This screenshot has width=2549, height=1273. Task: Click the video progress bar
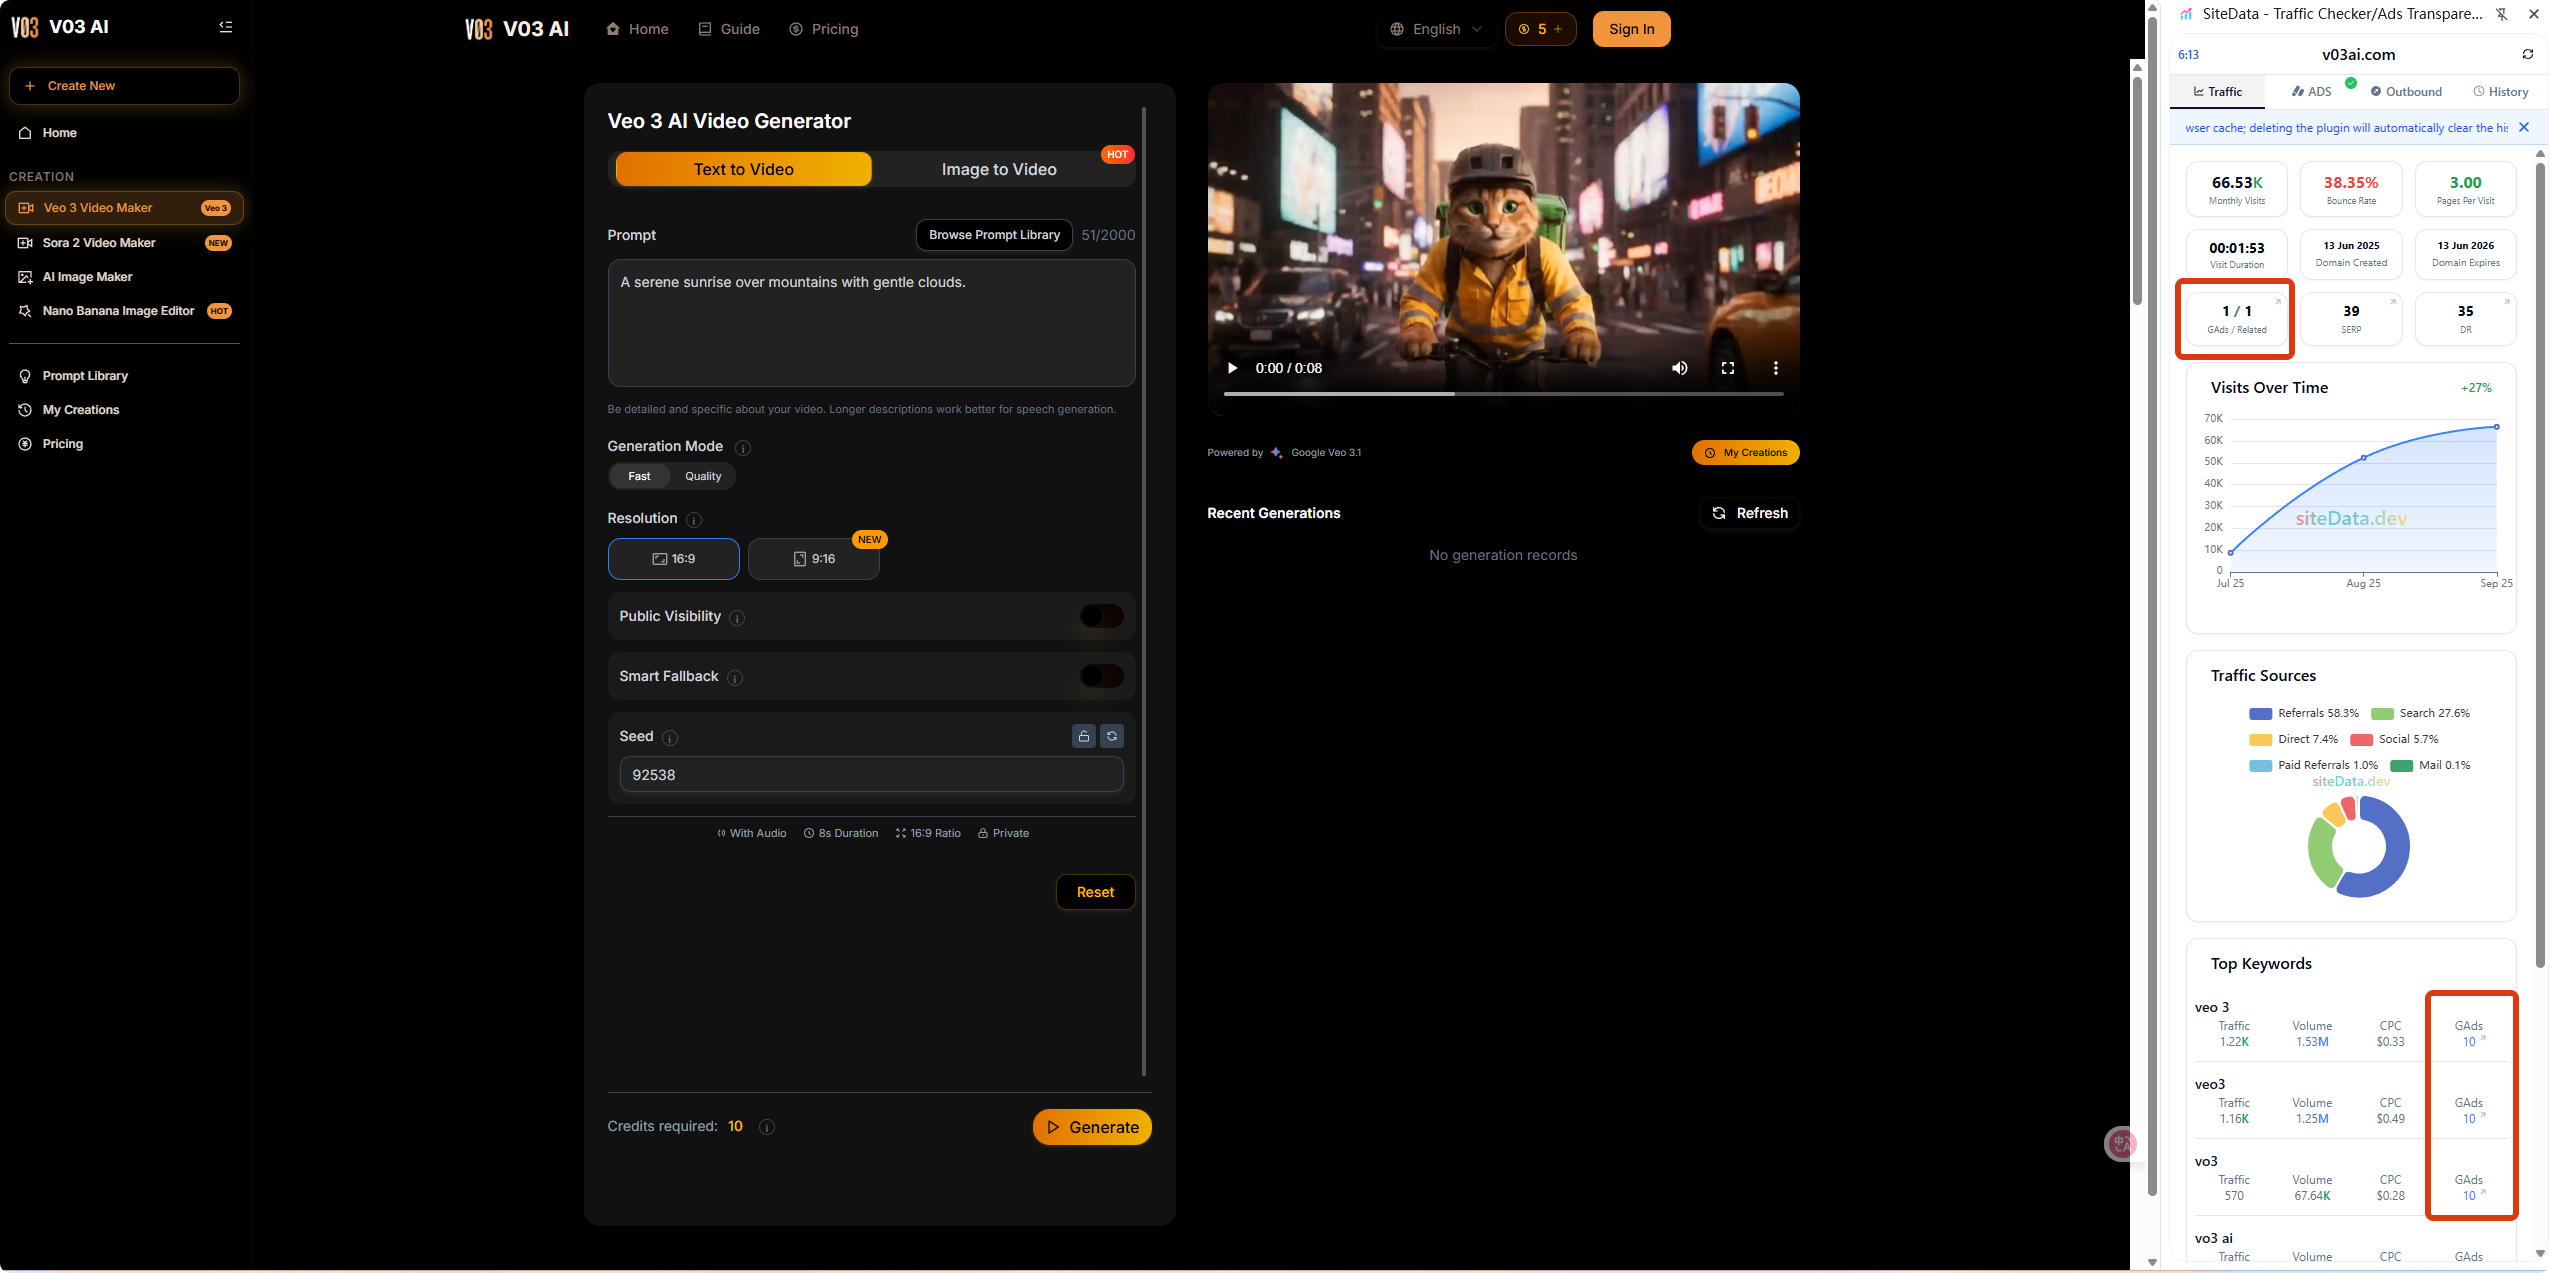click(x=1503, y=394)
